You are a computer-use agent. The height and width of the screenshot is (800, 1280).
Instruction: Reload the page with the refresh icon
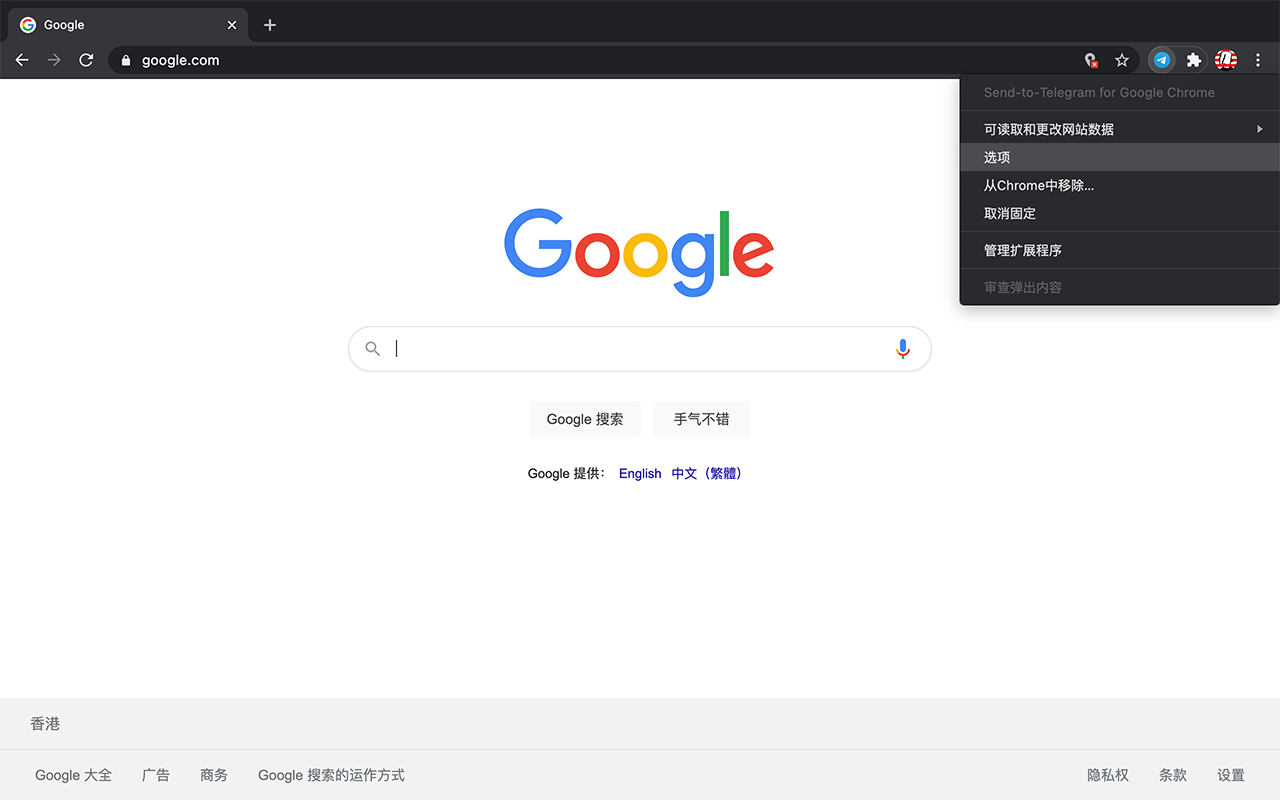pyautogui.click(x=86, y=60)
